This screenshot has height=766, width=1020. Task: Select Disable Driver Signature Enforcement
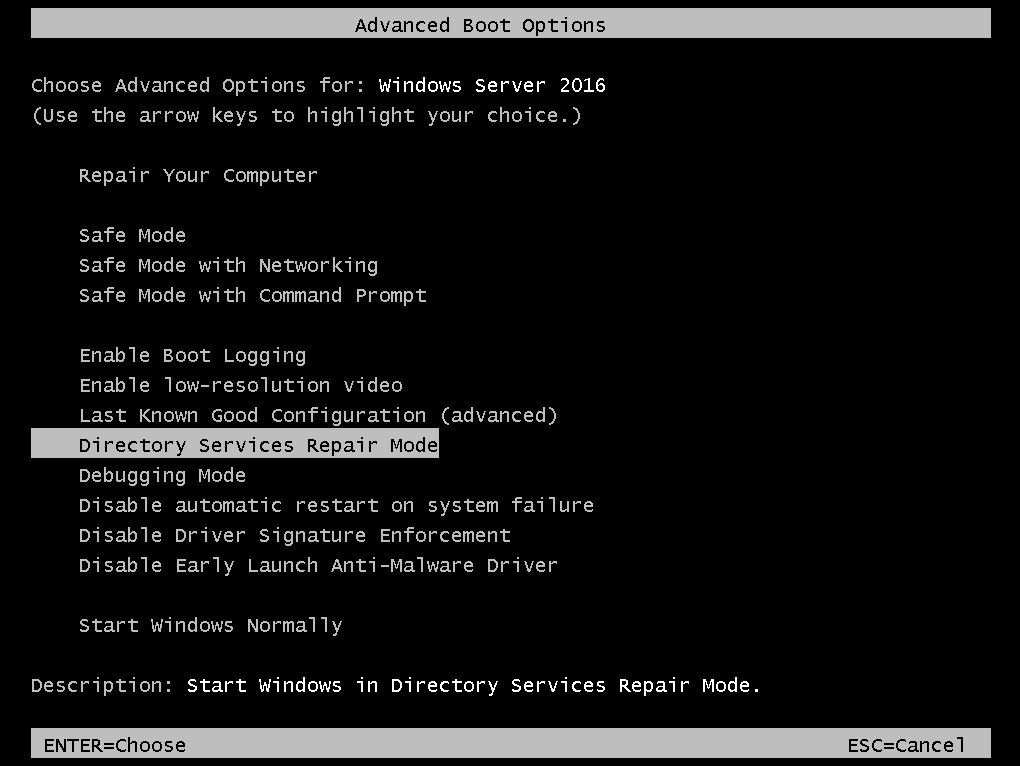(x=294, y=536)
